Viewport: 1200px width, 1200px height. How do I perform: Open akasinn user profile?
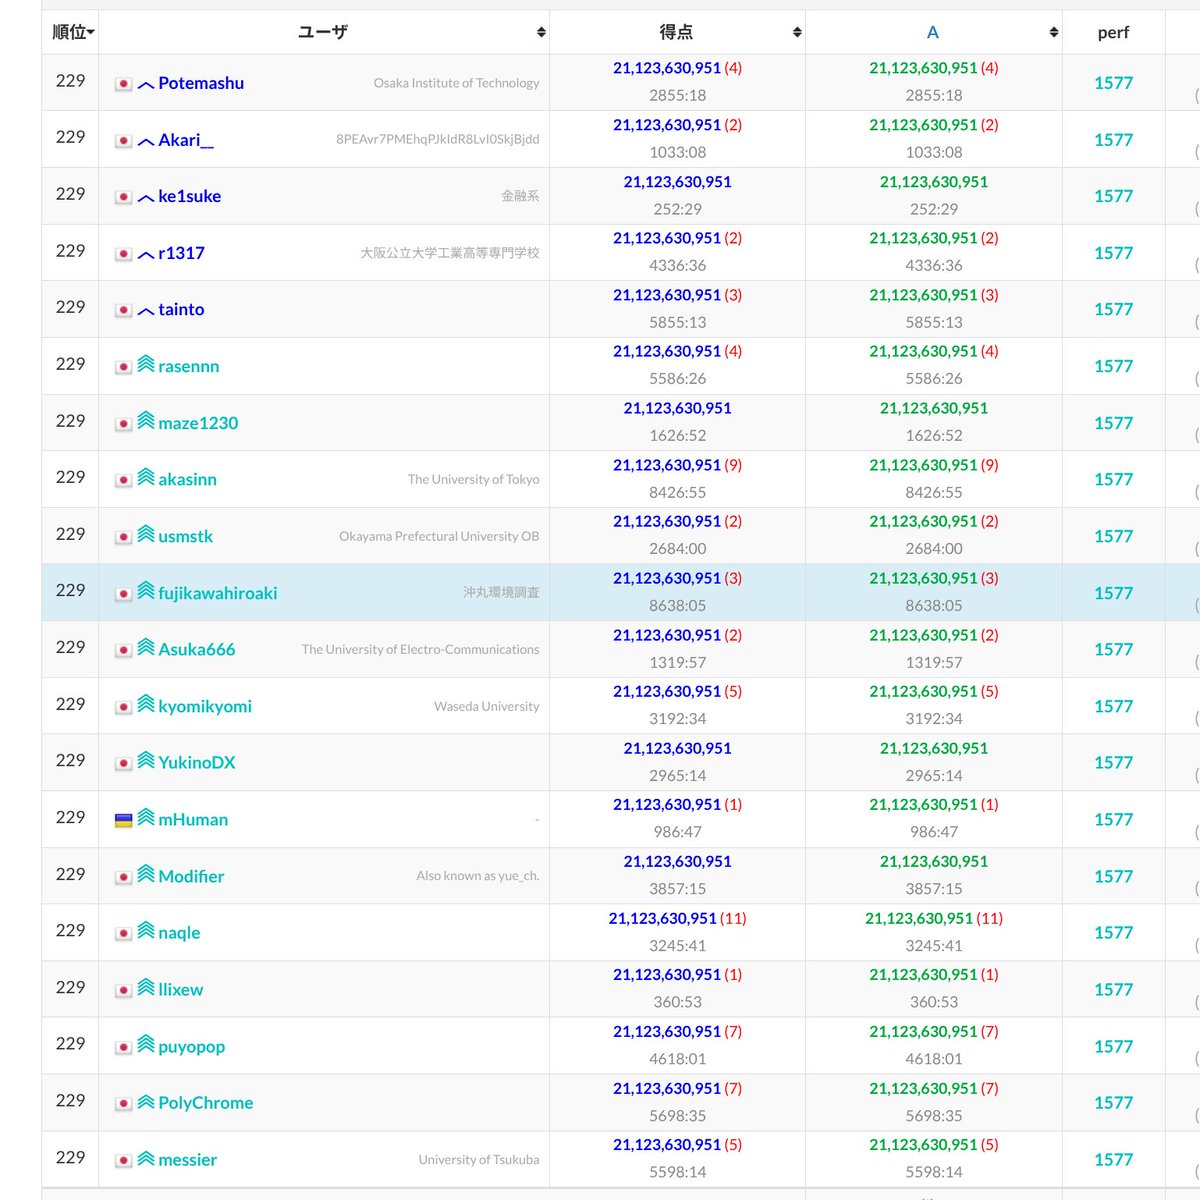click(187, 479)
